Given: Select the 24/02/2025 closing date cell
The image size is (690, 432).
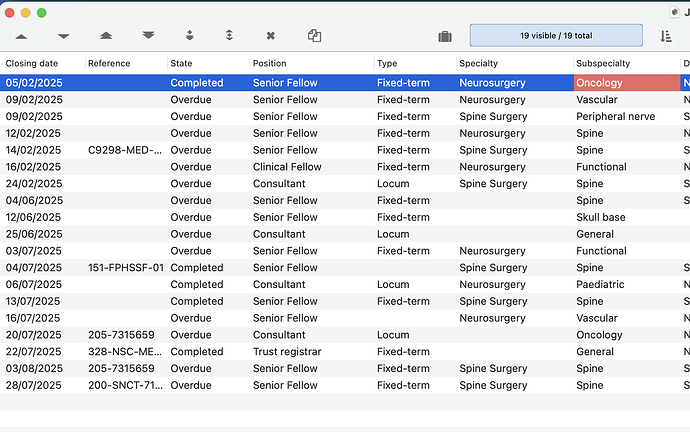Looking at the screenshot, I should [33, 183].
